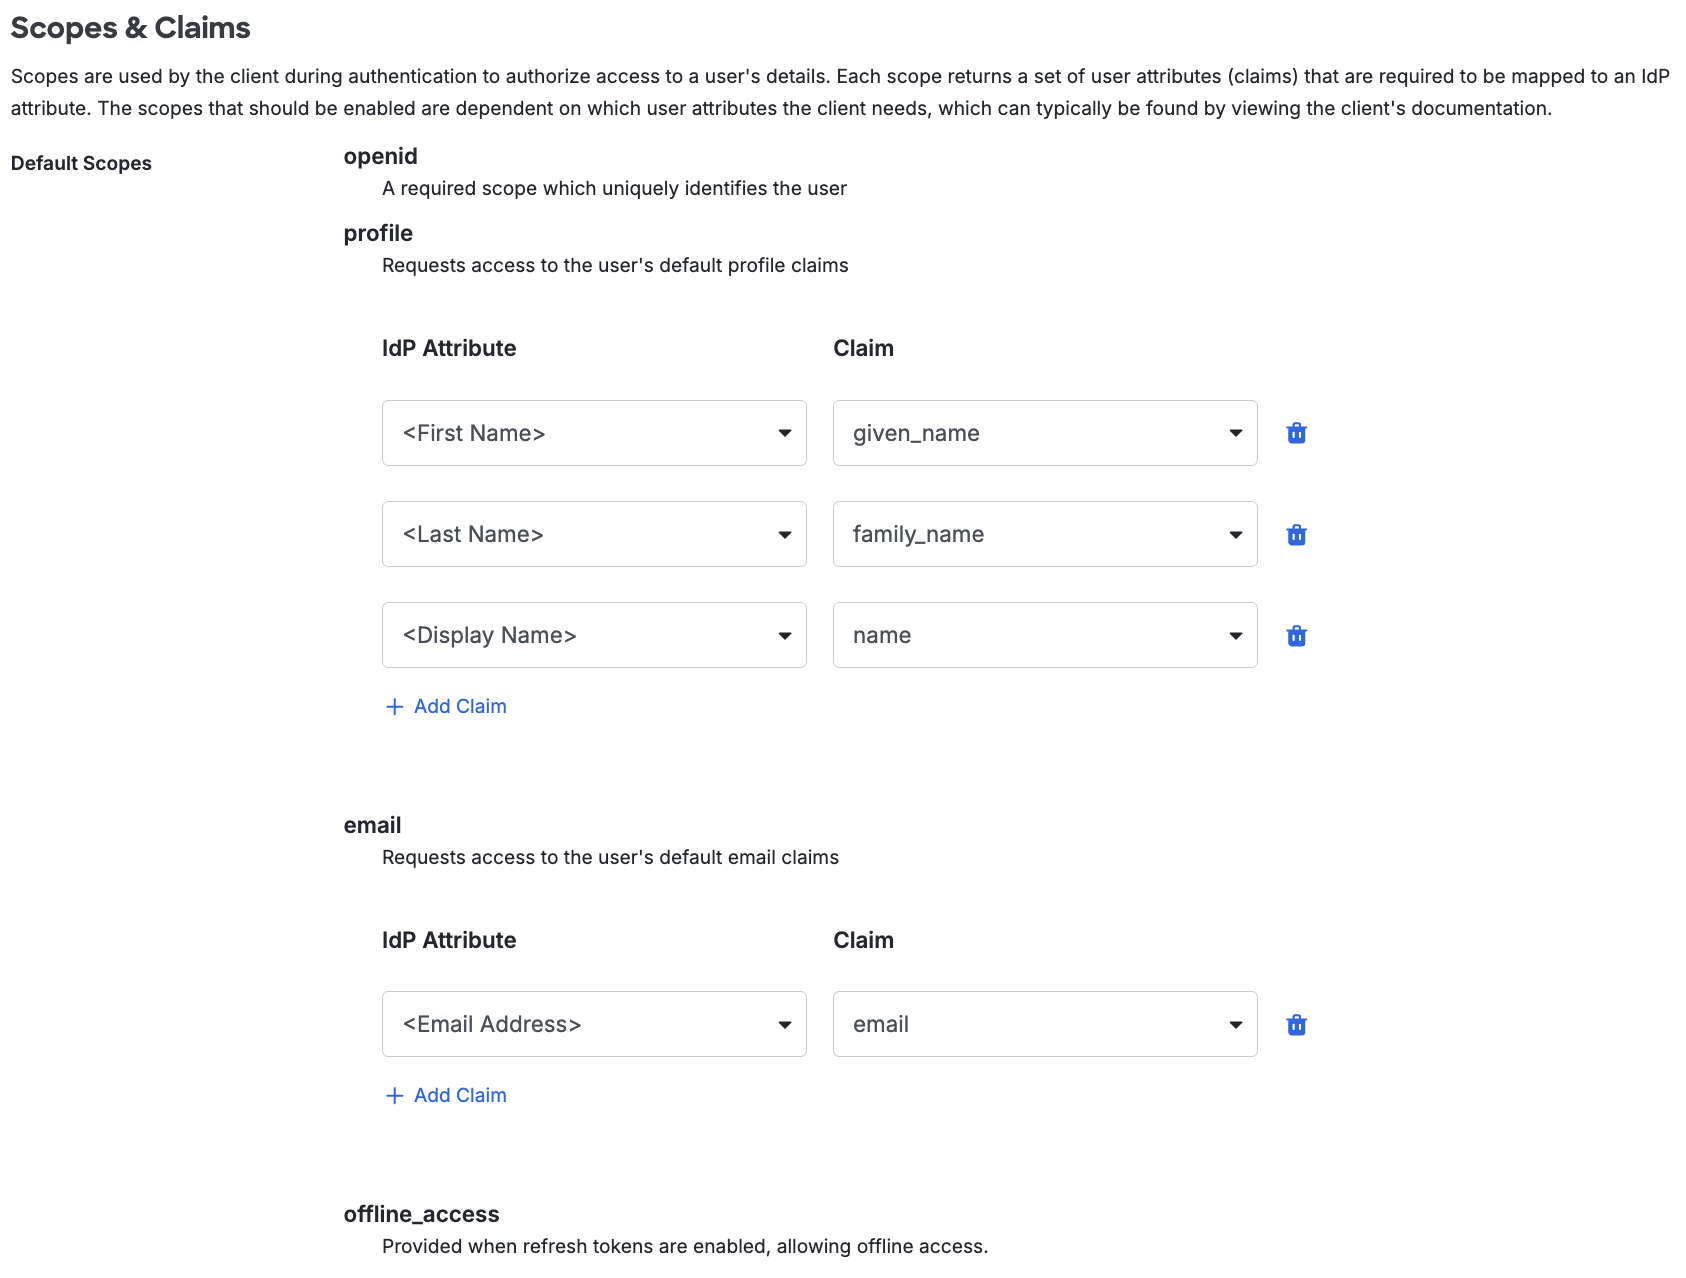The height and width of the screenshot is (1278, 1686).
Task: Add a new claim to the email scope
Action: pos(459,1095)
